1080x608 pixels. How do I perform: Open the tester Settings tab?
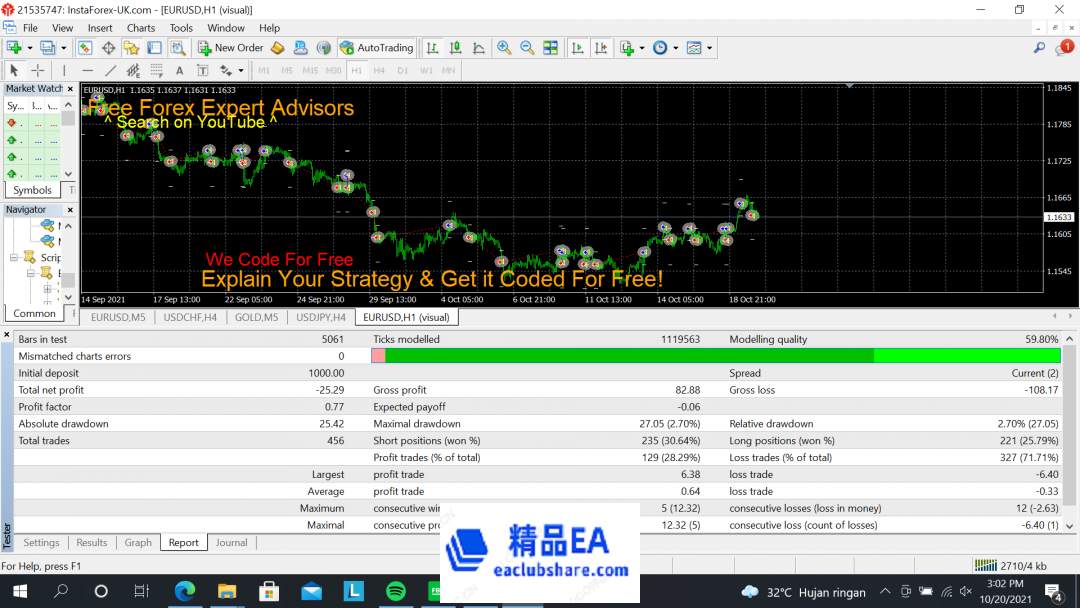point(41,543)
